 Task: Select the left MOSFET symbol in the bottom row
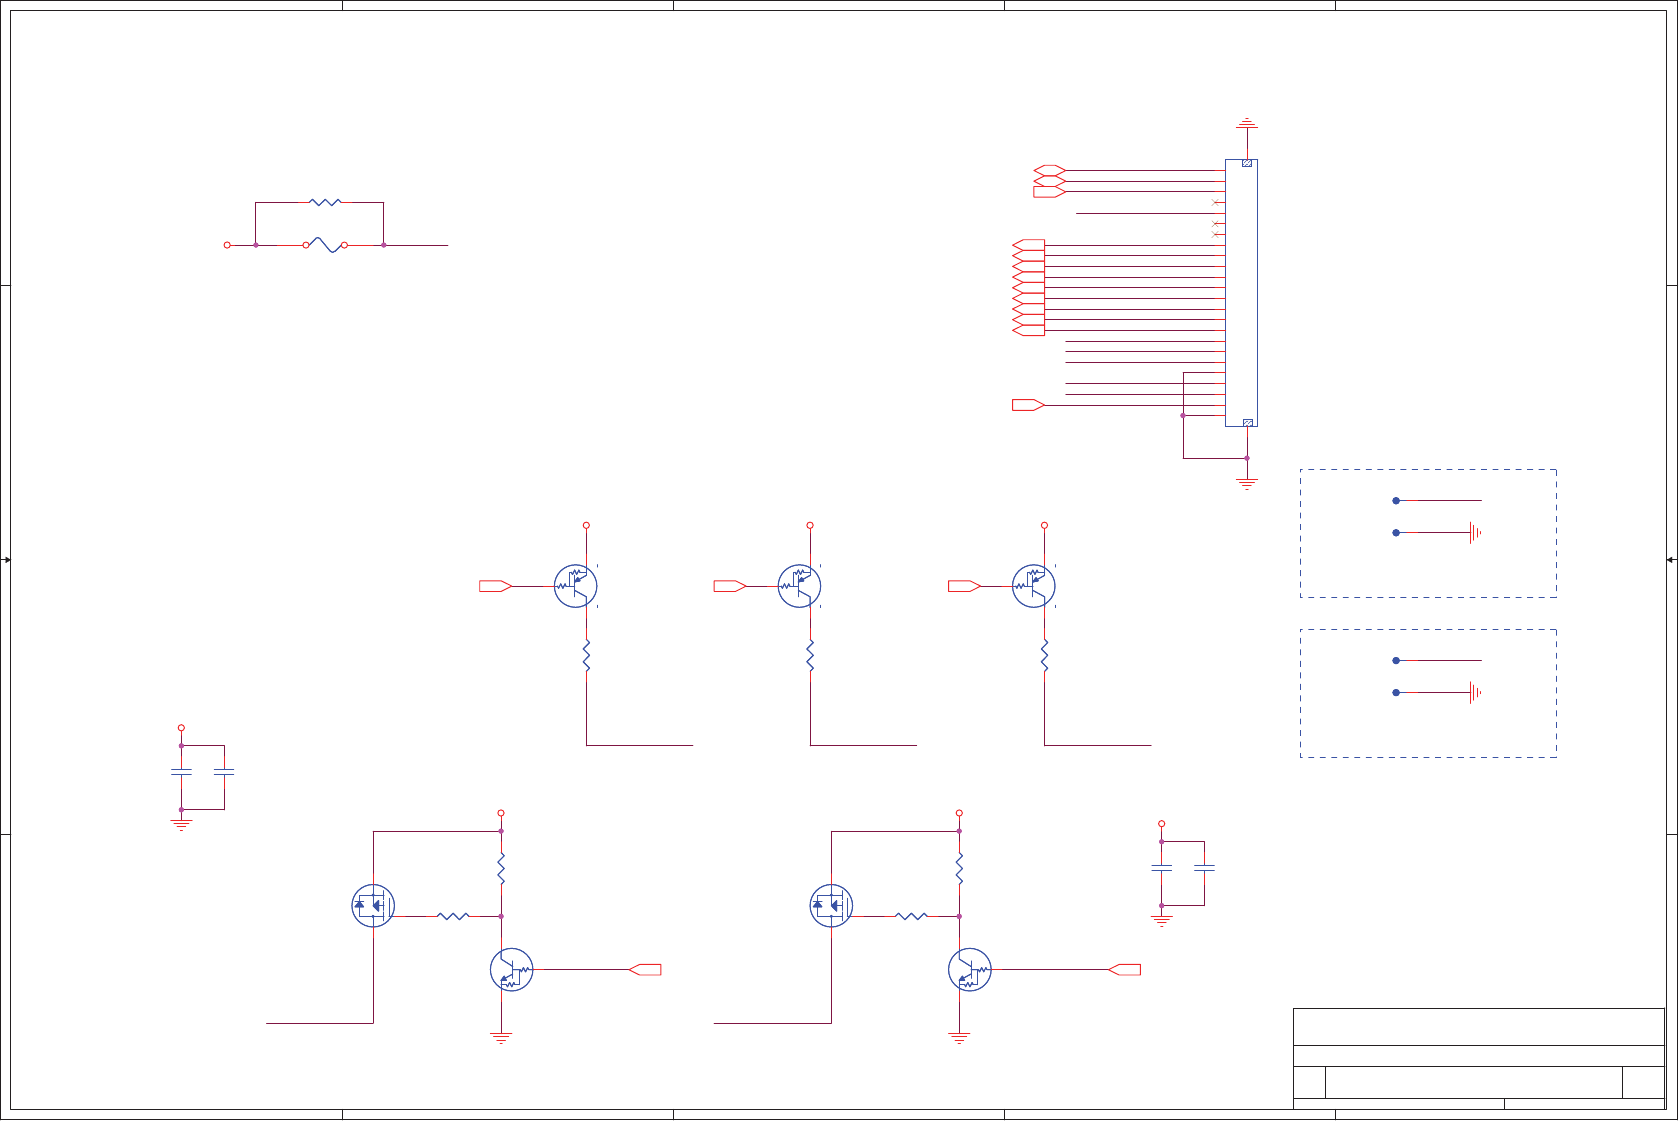click(x=373, y=906)
